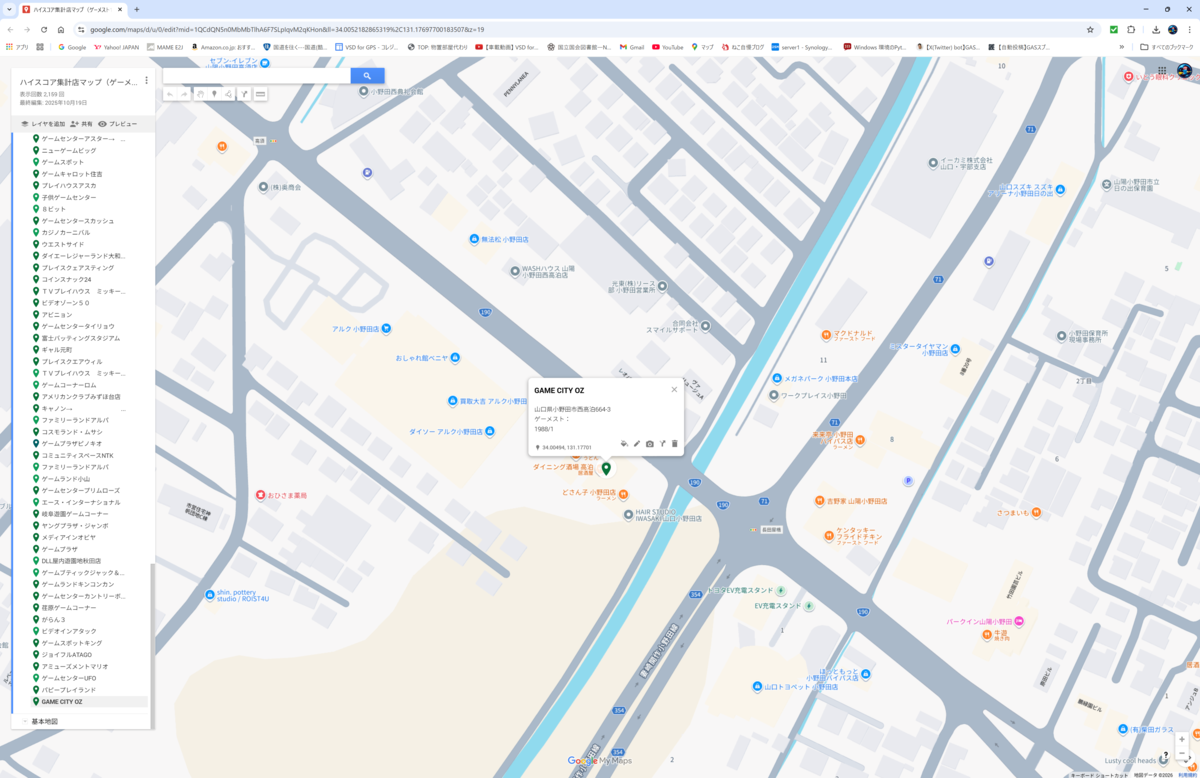
Task: Select コインスナック24 in the list
Action: [x=66, y=279]
